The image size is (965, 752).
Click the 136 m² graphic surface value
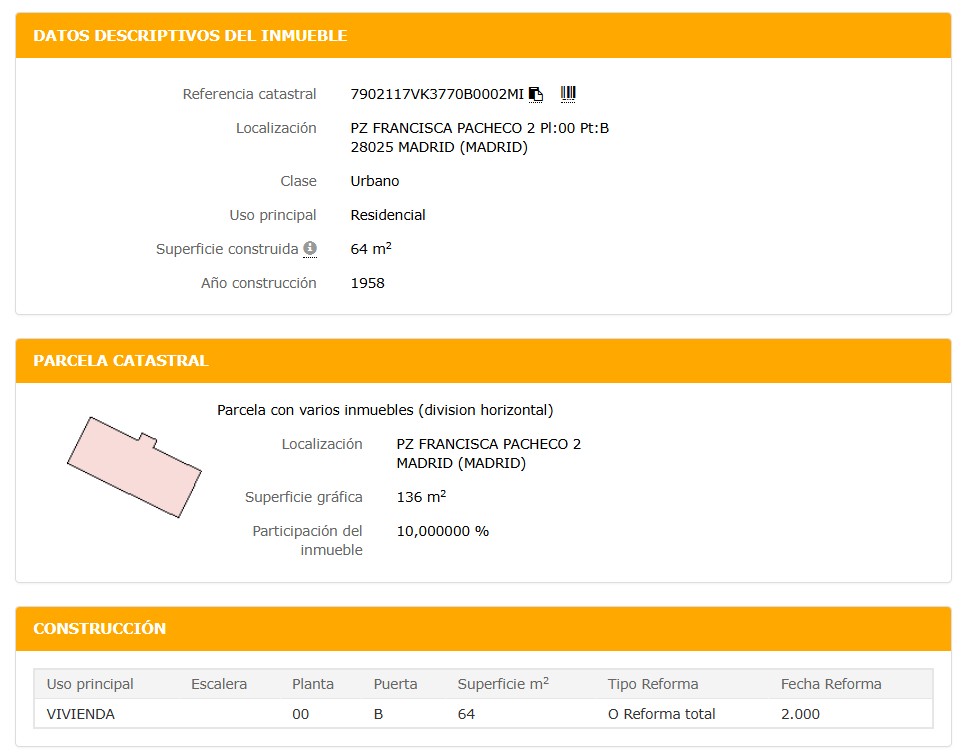[x=421, y=497]
